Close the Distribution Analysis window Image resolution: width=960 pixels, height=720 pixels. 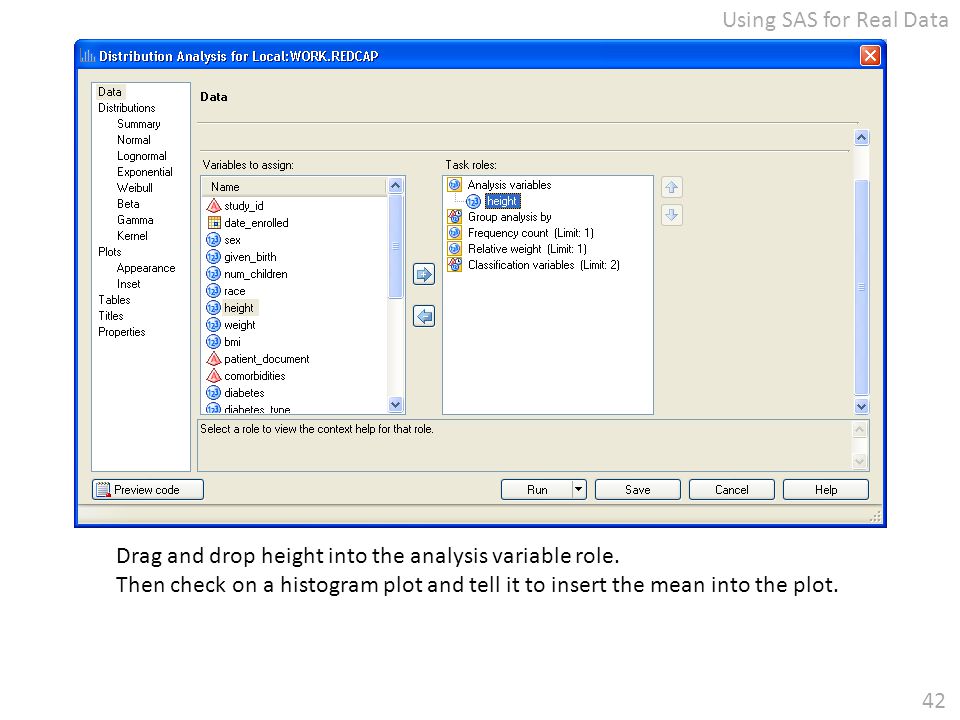pyautogui.click(x=870, y=56)
